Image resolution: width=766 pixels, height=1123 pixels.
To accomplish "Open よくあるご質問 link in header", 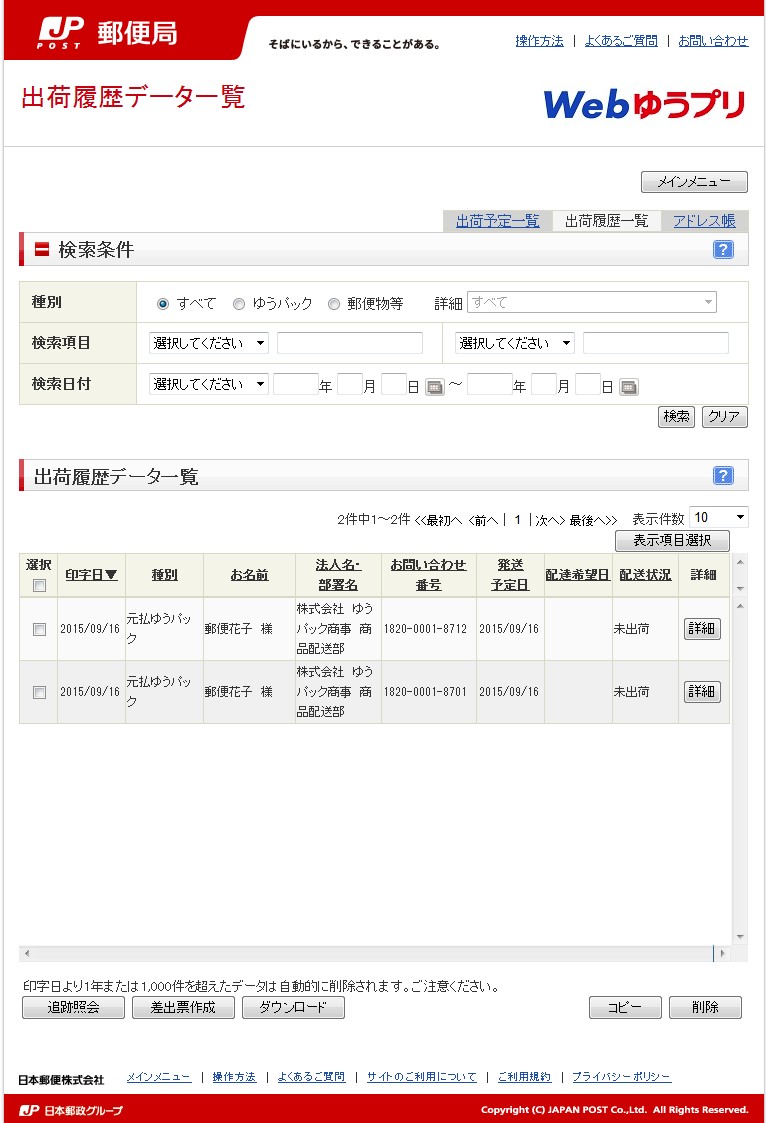I will pos(621,41).
